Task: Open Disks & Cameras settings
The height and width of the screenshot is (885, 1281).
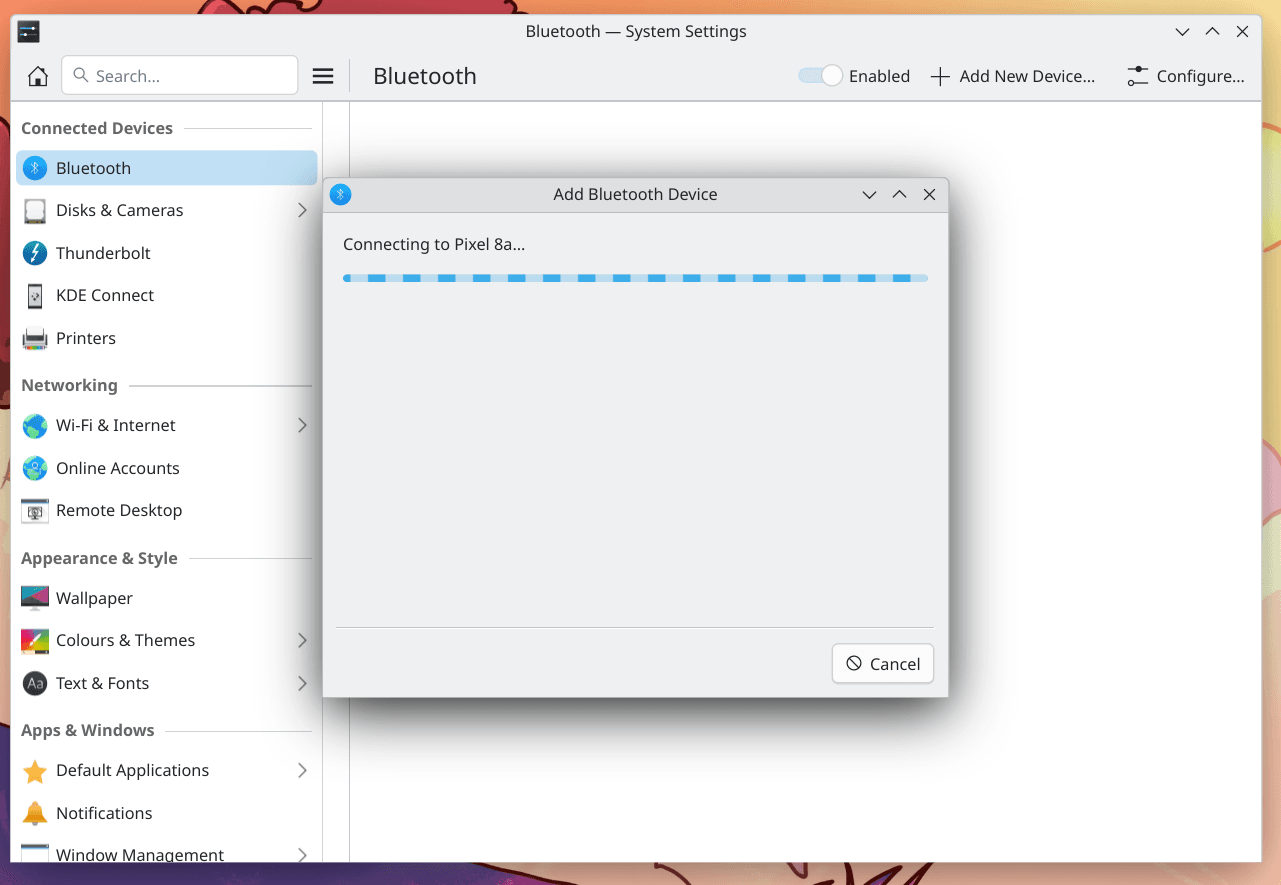Action: [36, 210]
